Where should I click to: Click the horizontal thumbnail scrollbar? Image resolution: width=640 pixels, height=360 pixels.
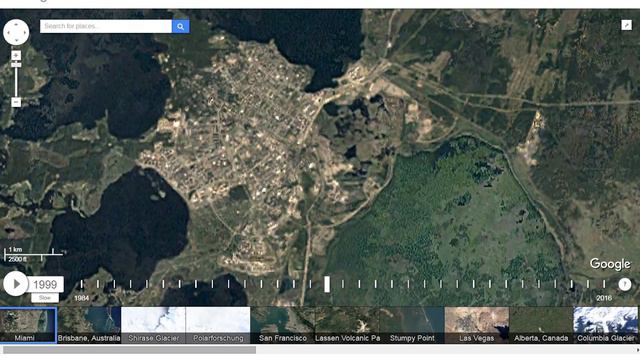[x=130, y=350]
